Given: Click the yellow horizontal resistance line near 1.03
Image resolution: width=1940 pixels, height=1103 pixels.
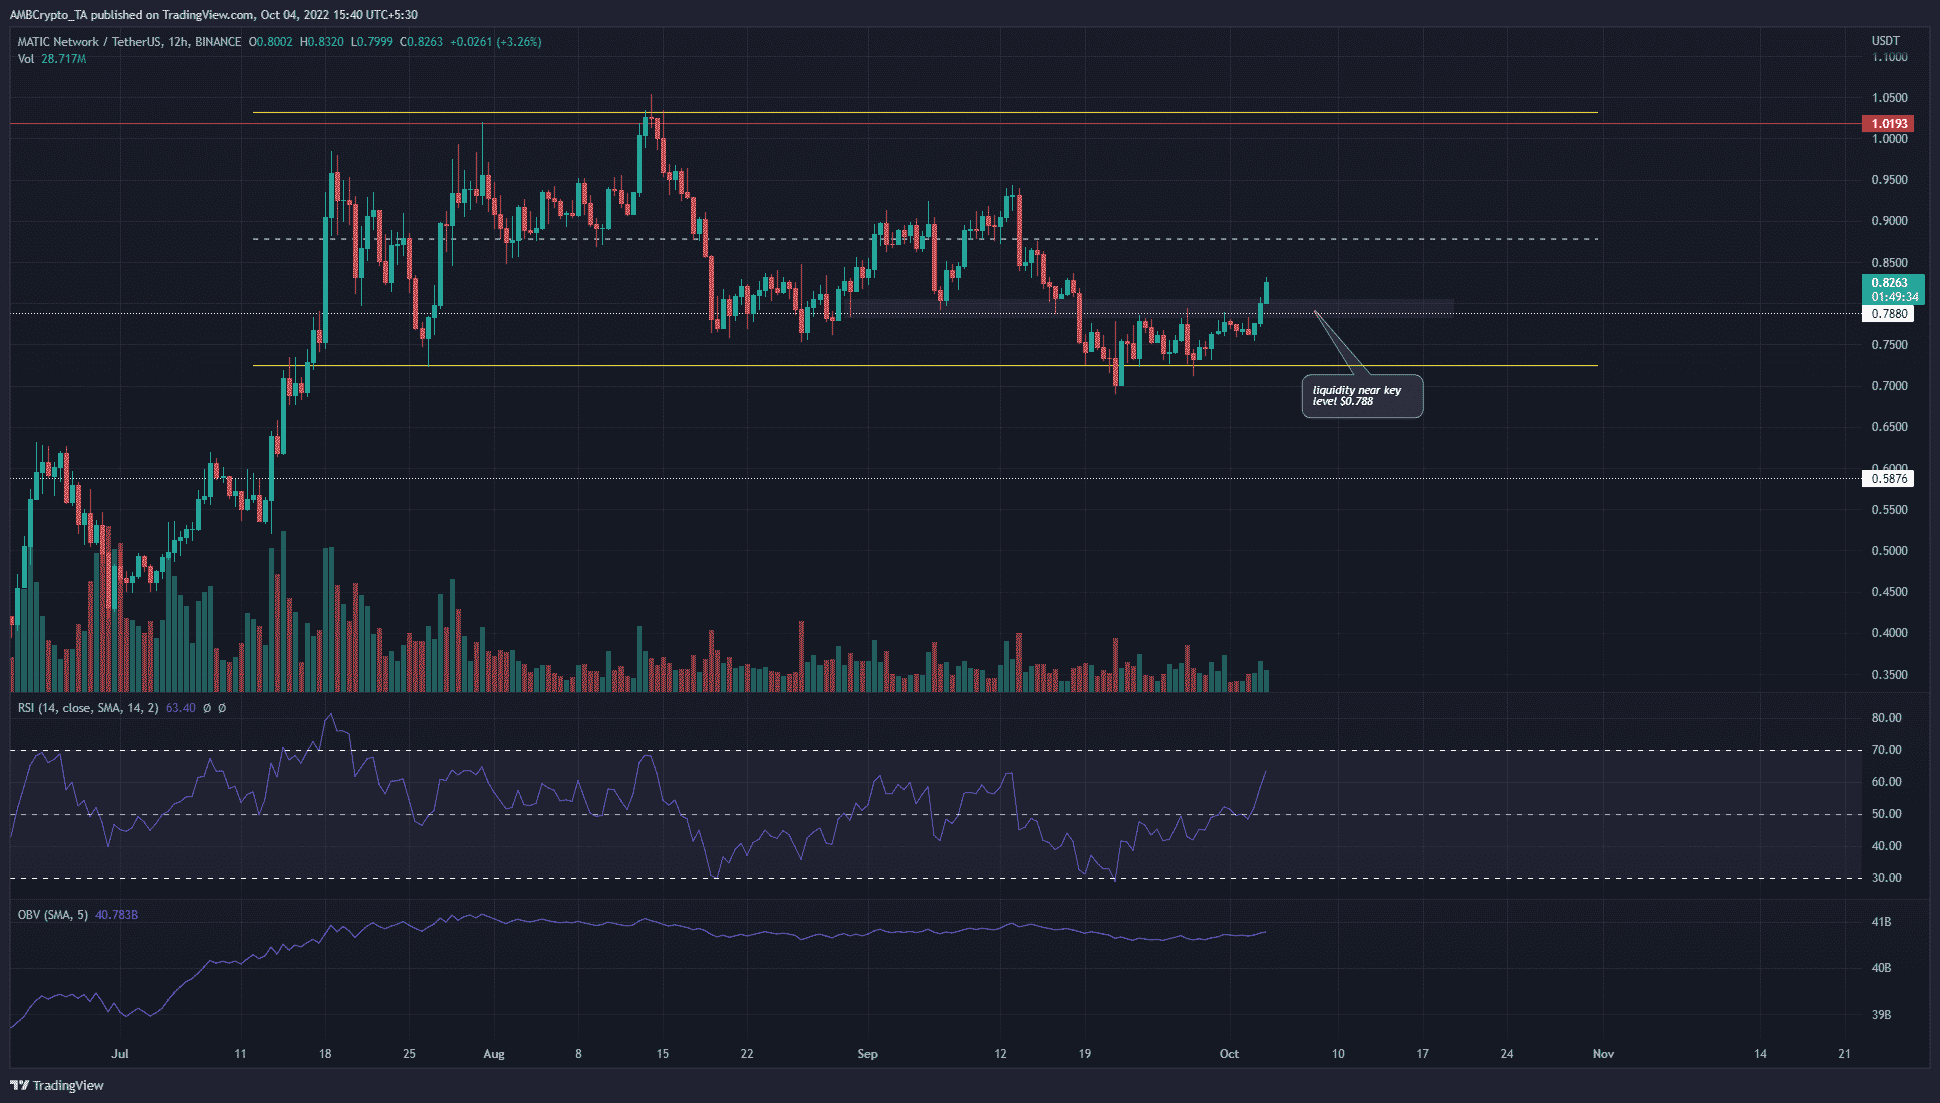Looking at the screenshot, I should tap(925, 113).
